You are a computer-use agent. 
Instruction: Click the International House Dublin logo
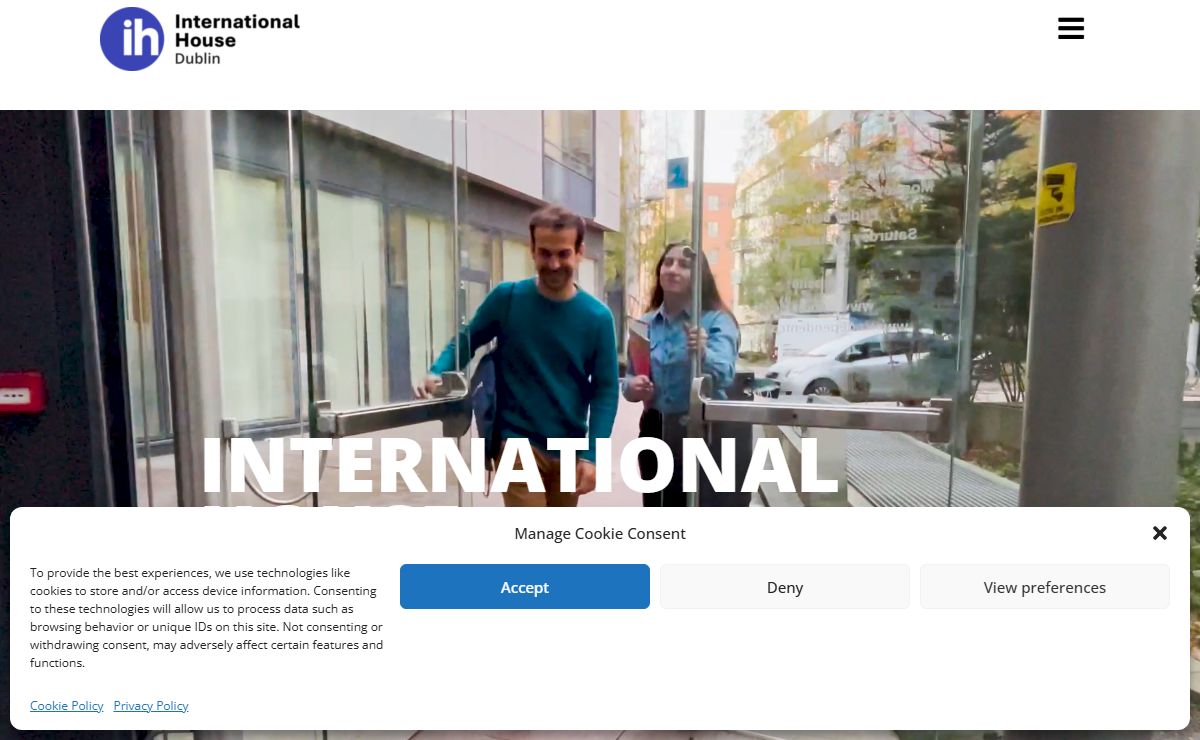tap(200, 39)
